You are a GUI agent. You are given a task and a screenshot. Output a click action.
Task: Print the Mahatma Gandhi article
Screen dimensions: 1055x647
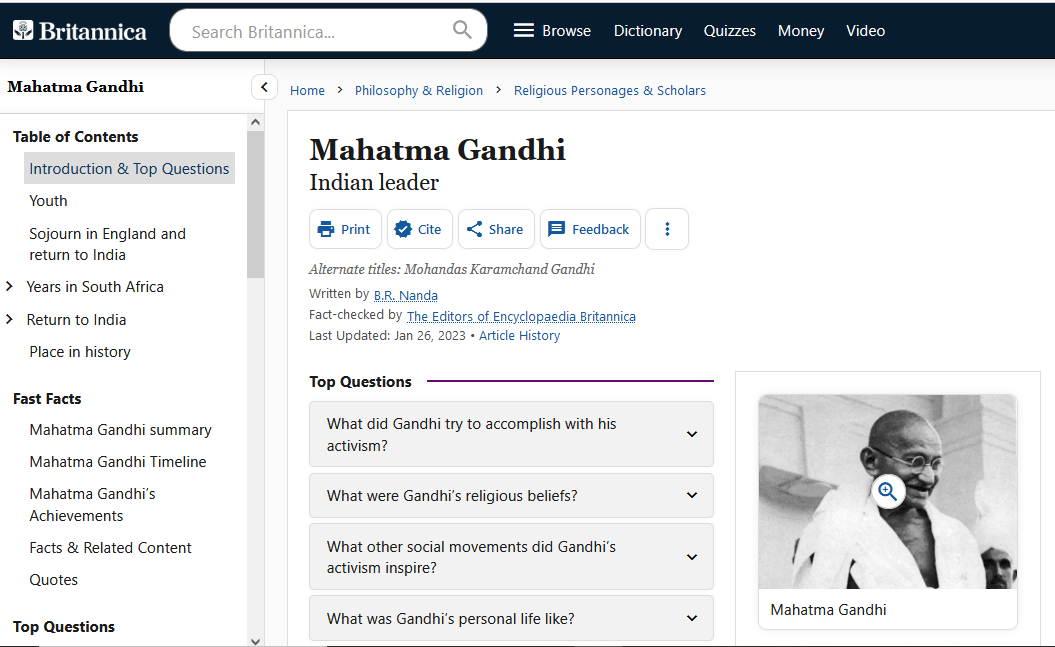pyautogui.click(x=345, y=229)
